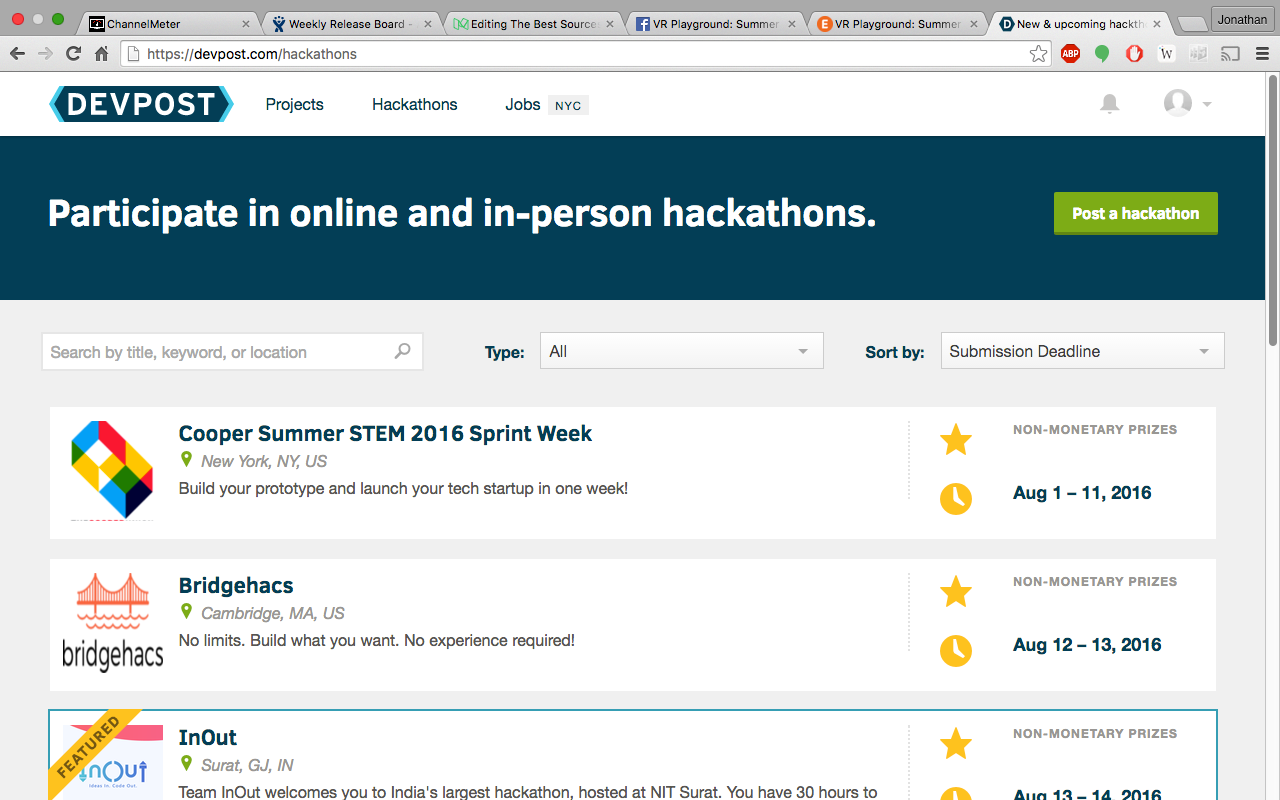The image size is (1280, 800).
Task: Open the red shield extension
Action: coord(1134,54)
